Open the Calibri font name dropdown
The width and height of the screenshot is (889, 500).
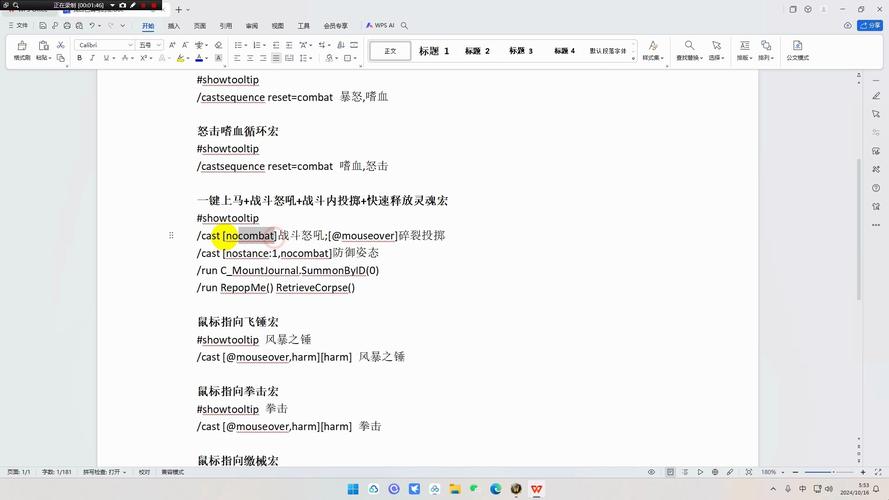[130, 45]
